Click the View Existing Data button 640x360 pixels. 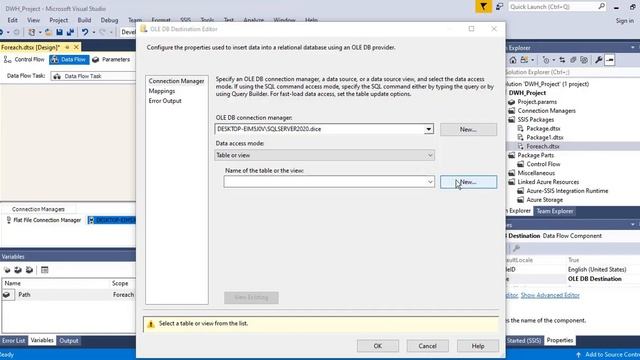pos(251,297)
